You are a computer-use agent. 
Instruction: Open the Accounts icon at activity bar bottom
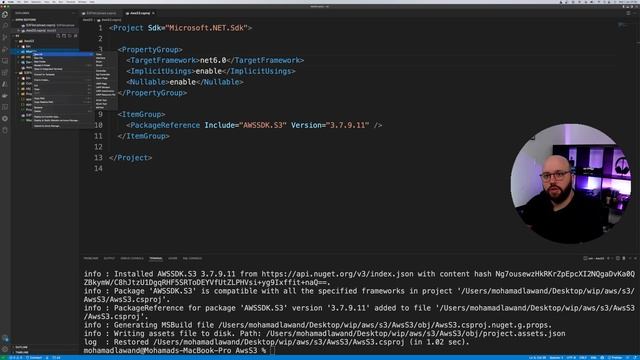[5, 339]
